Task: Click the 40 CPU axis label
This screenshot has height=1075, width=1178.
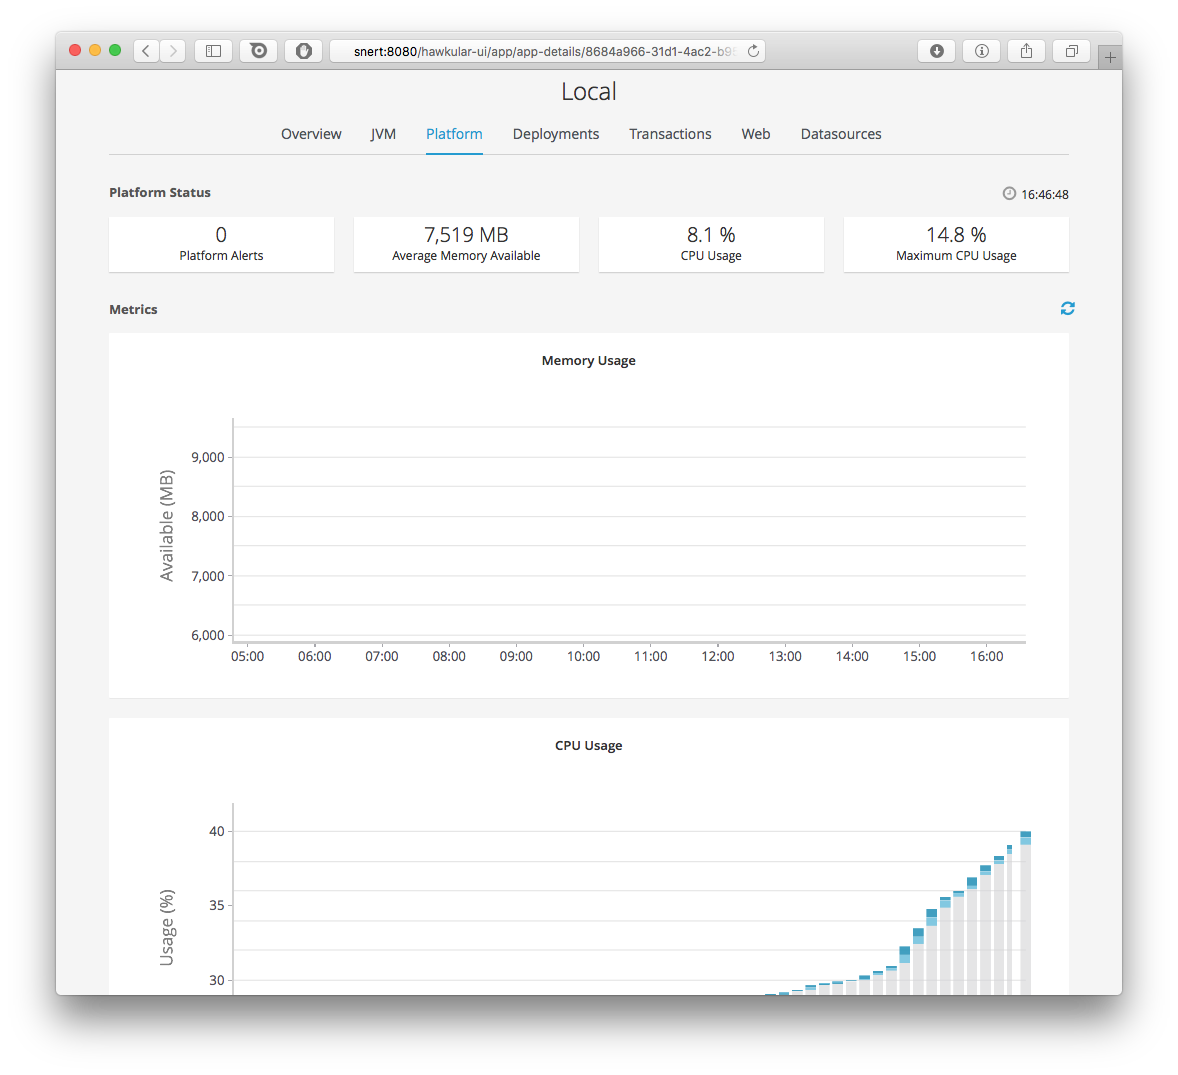Action: pyautogui.click(x=216, y=832)
